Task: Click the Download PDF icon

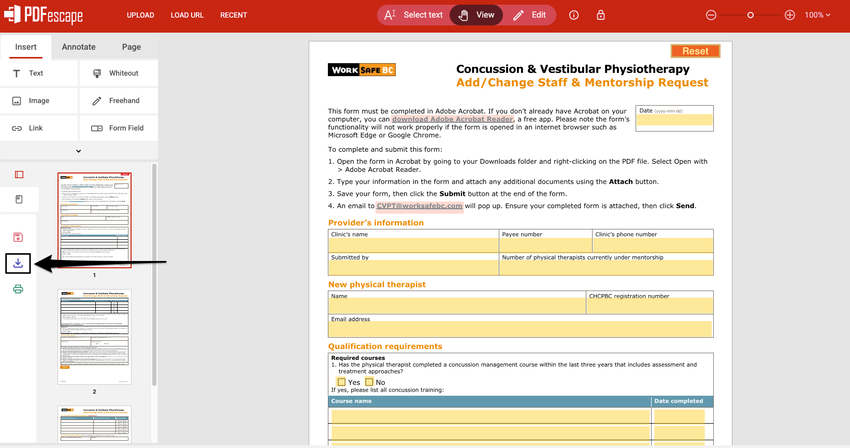Action: pyautogui.click(x=18, y=264)
